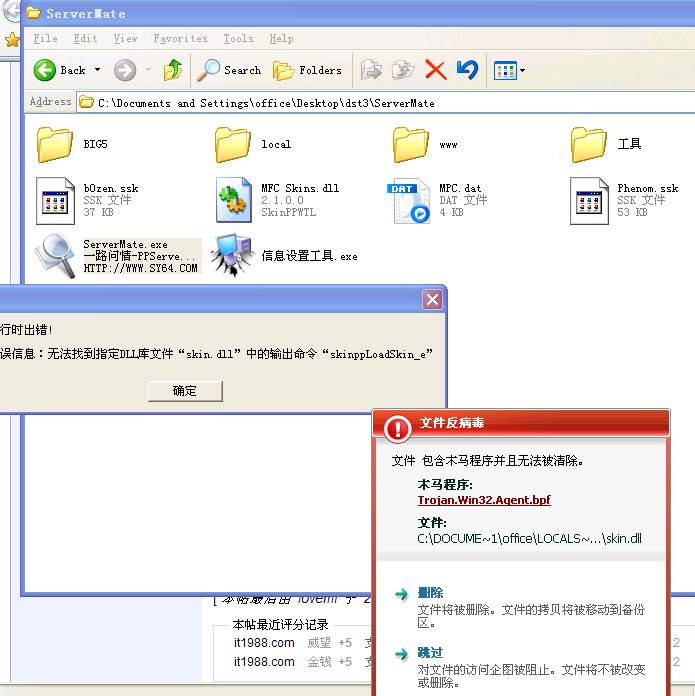Click the red Delete toolbar icon

[435, 70]
